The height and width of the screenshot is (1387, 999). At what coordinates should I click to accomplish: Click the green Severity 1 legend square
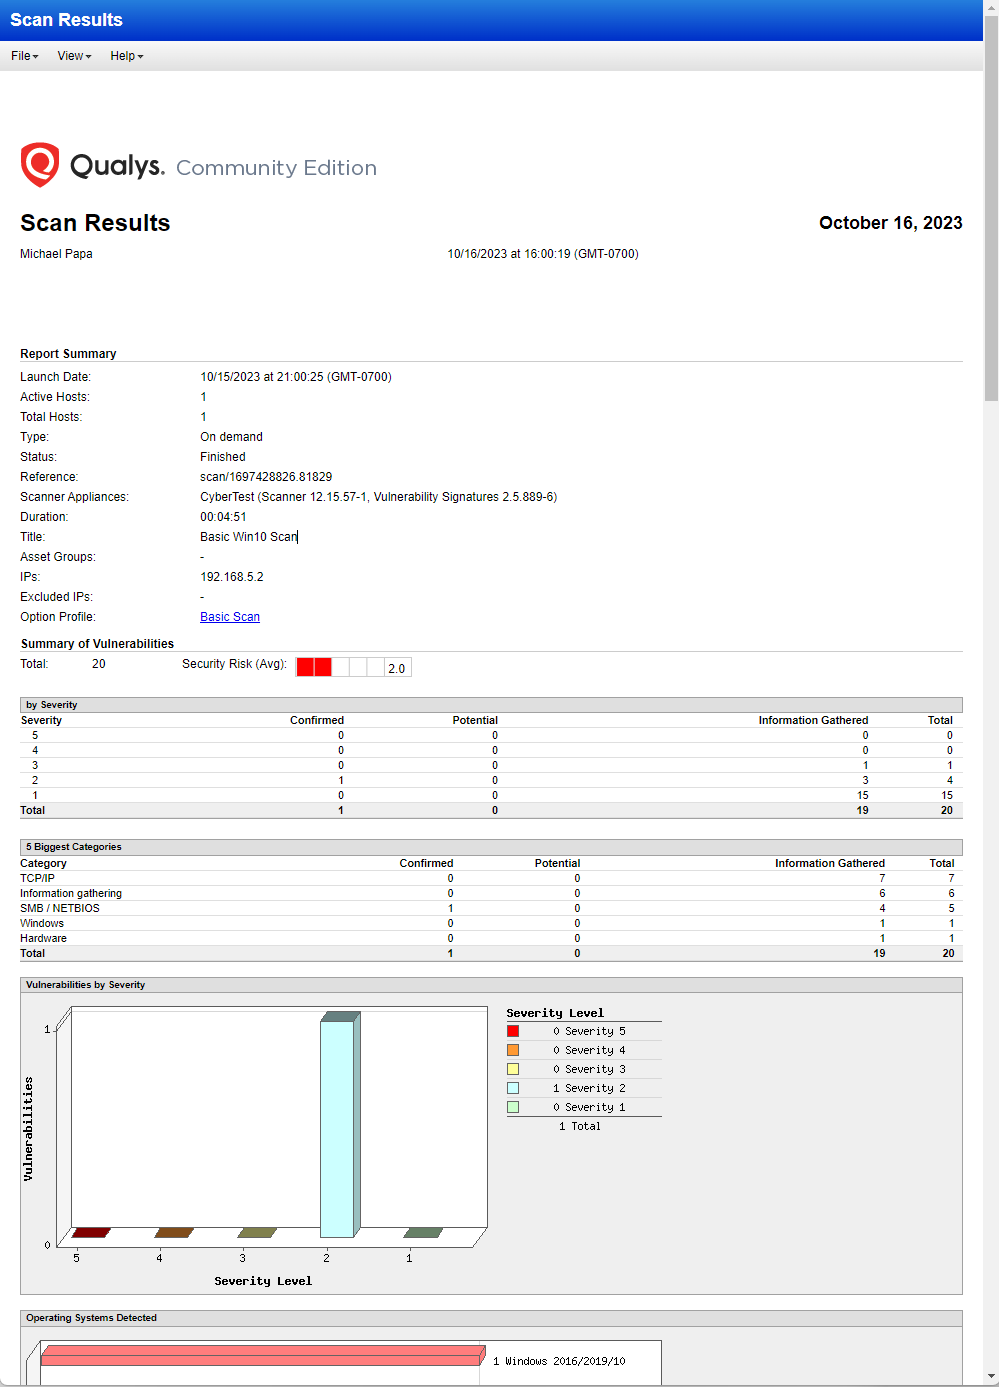coord(514,1106)
